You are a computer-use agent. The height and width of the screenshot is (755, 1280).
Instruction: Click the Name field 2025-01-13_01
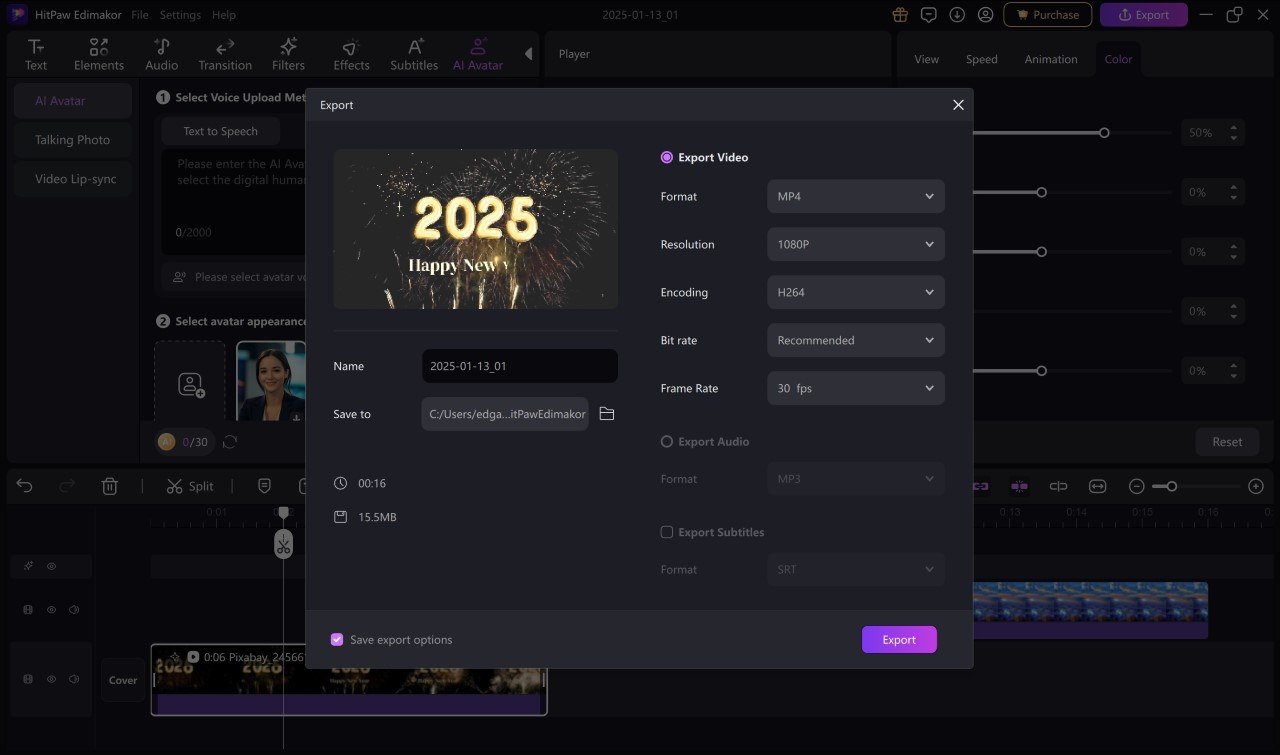pyautogui.click(x=520, y=366)
